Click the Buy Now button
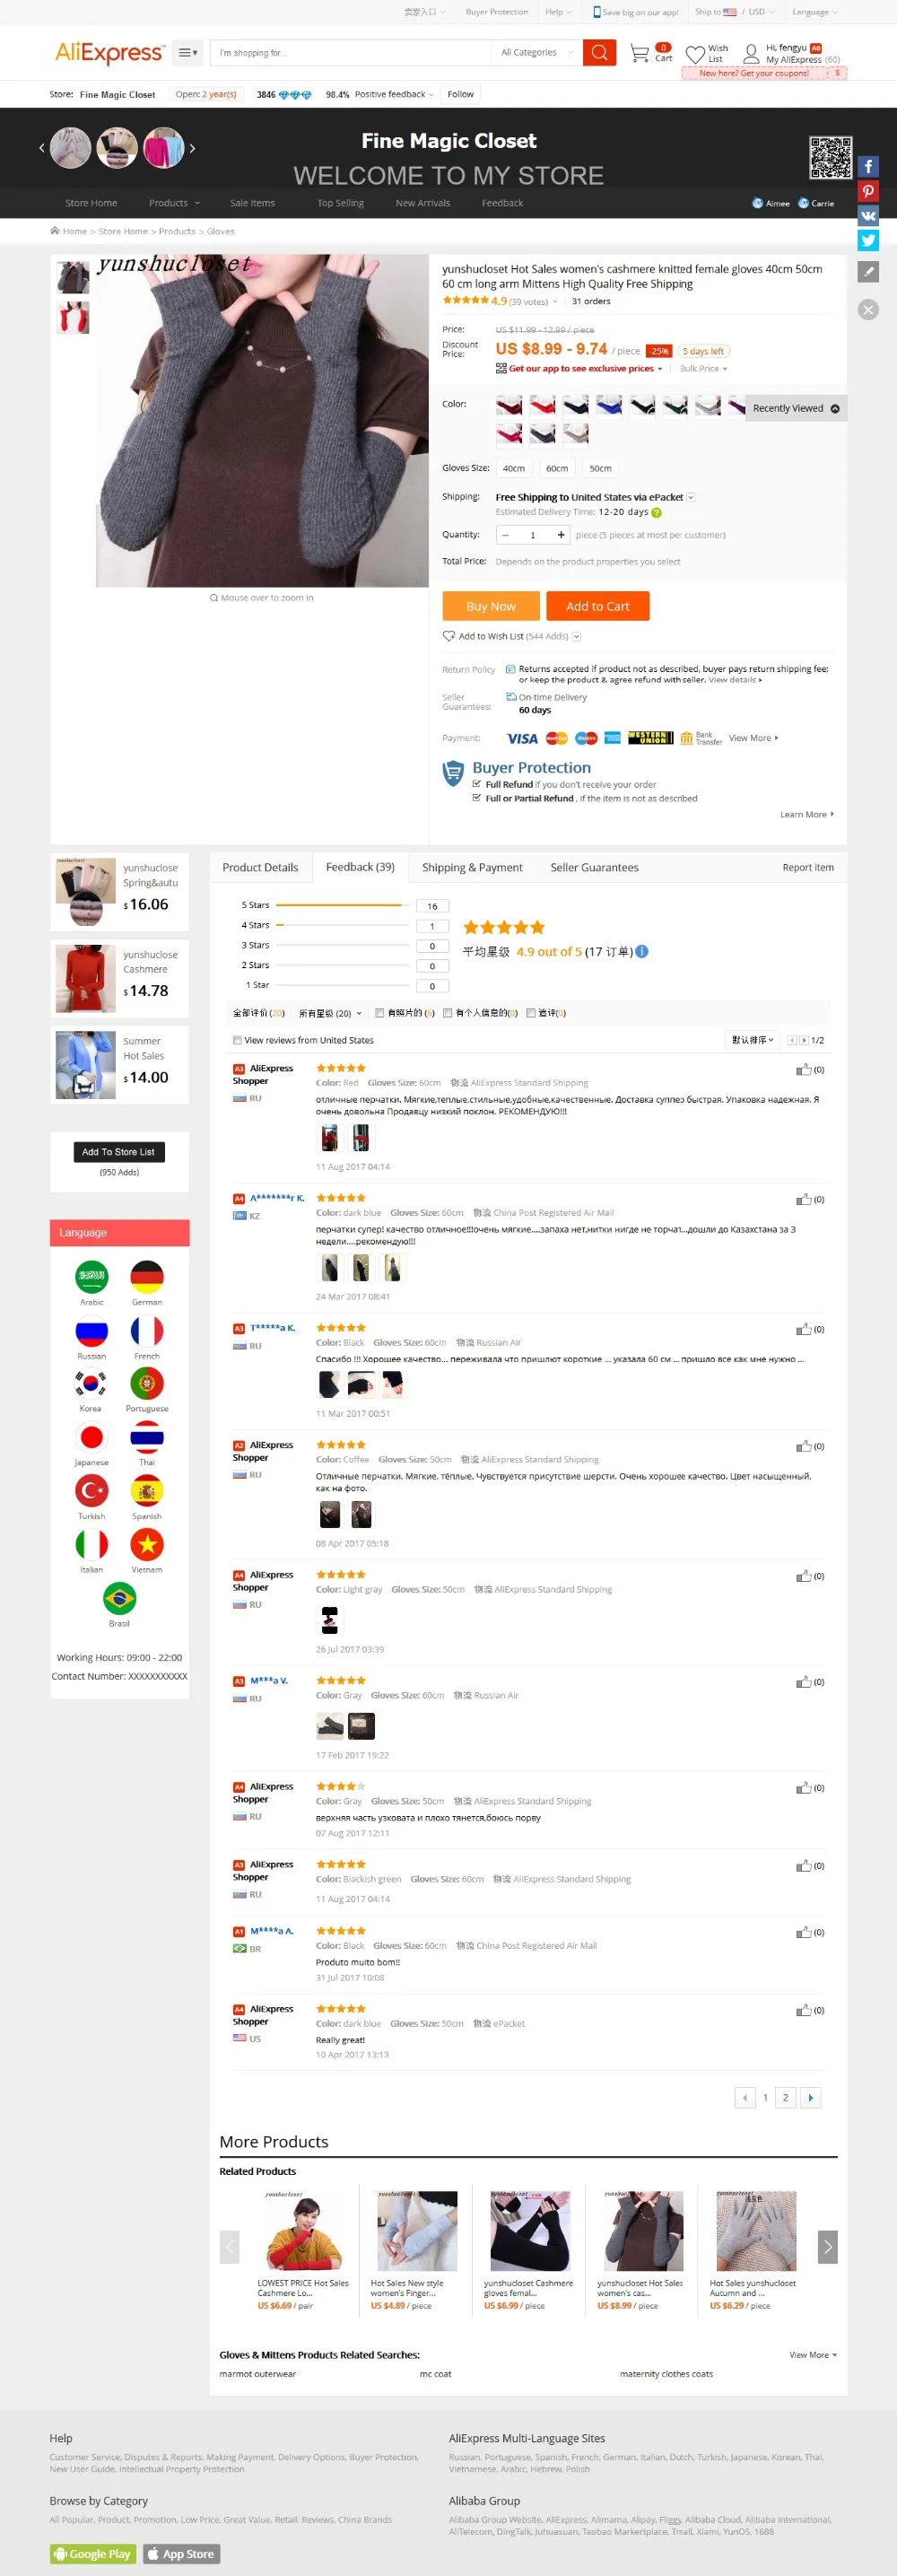897x2576 pixels. pyautogui.click(x=491, y=606)
